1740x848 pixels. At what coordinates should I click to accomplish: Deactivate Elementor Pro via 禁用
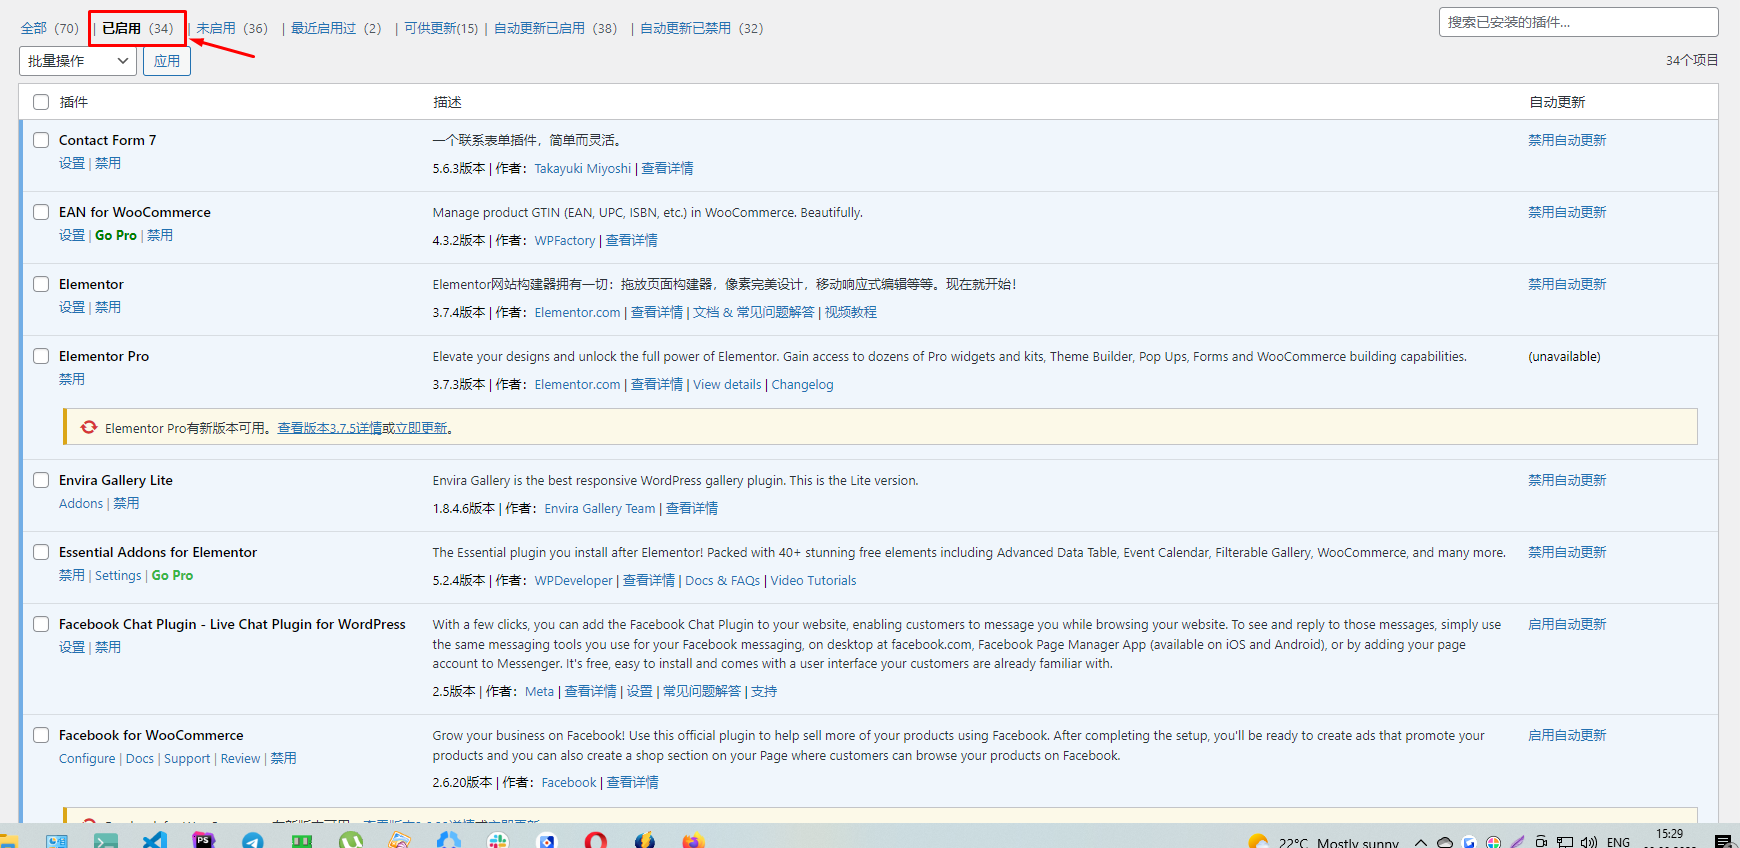click(x=72, y=379)
